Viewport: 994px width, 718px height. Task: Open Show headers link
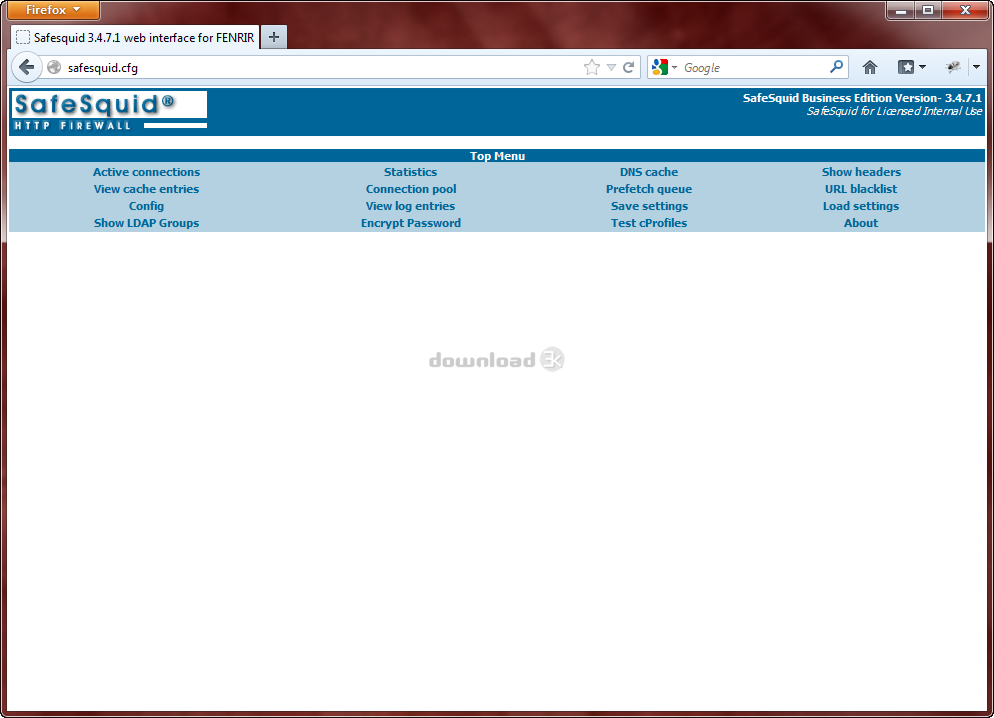[x=862, y=172]
